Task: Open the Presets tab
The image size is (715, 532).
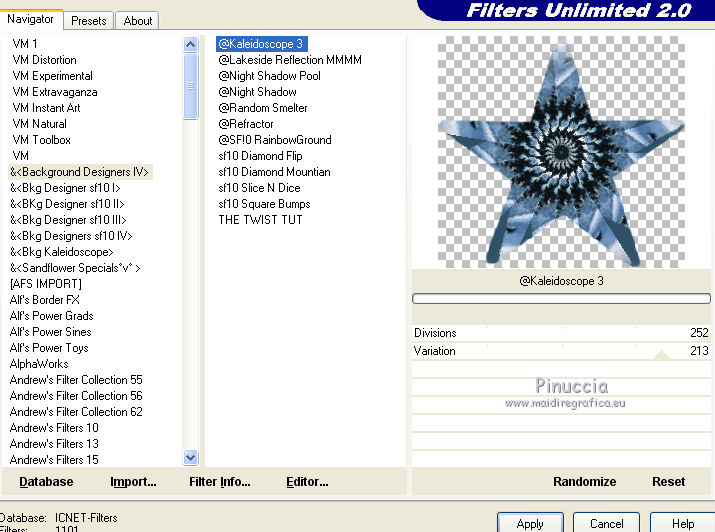Action: click(88, 21)
